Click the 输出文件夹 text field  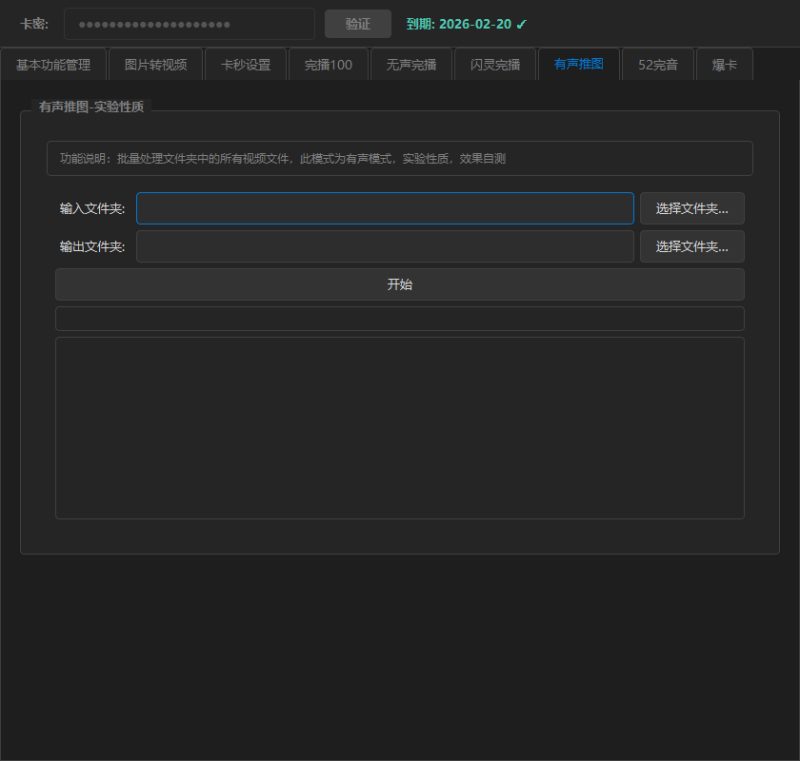[384, 246]
